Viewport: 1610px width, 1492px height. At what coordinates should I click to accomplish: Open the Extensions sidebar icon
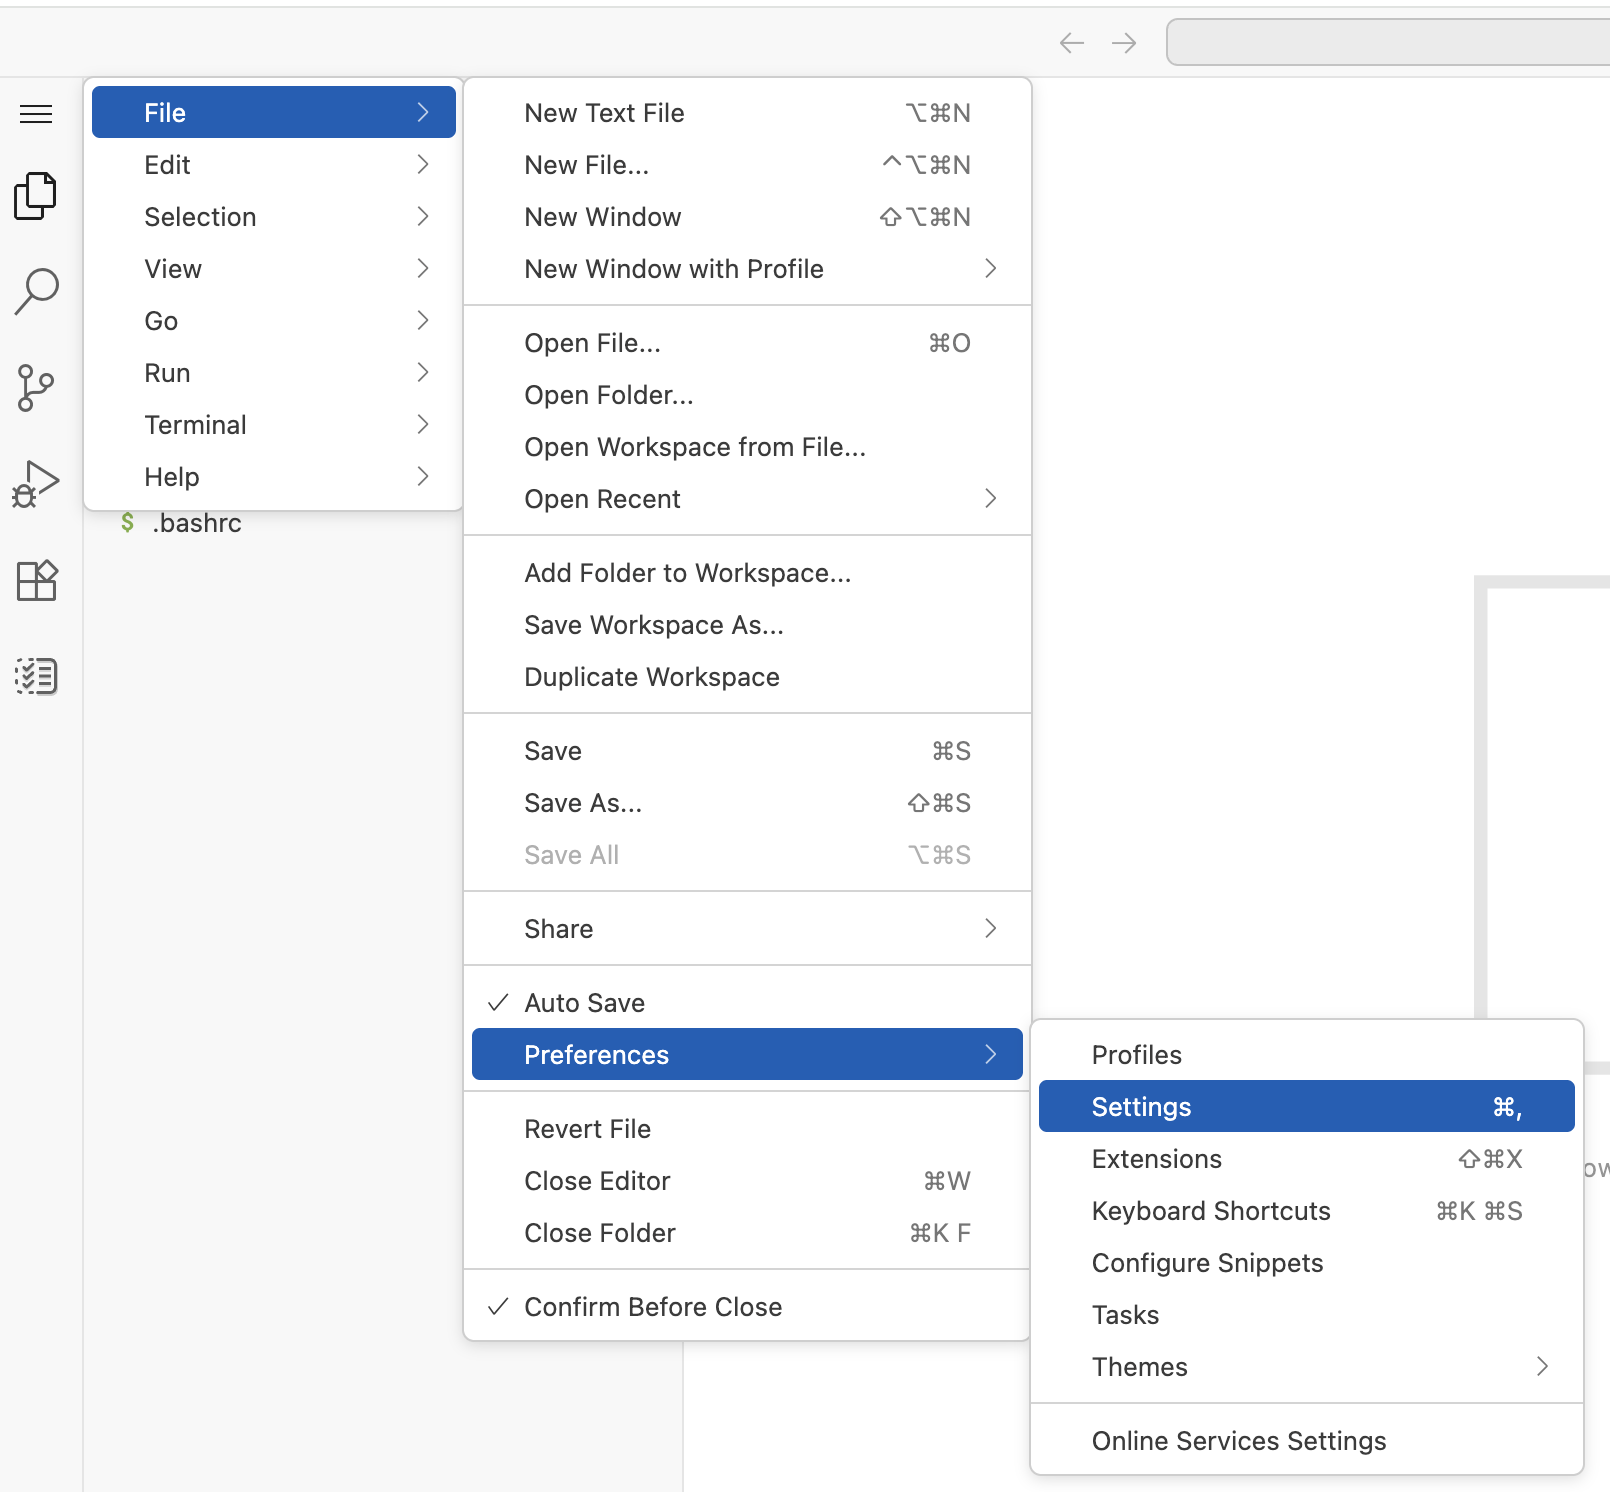tap(36, 580)
